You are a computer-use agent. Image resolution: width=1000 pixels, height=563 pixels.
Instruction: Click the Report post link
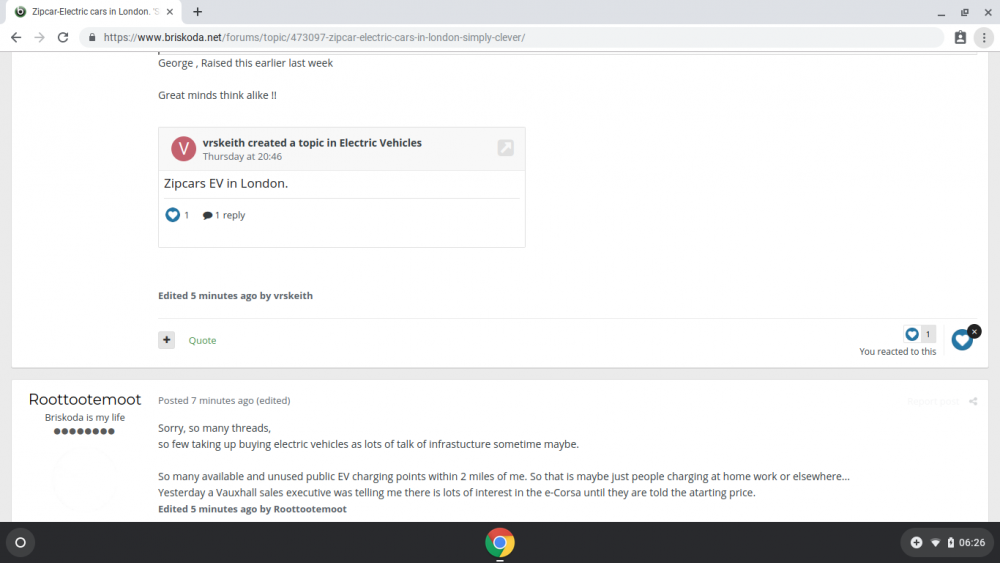click(x=932, y=401)
